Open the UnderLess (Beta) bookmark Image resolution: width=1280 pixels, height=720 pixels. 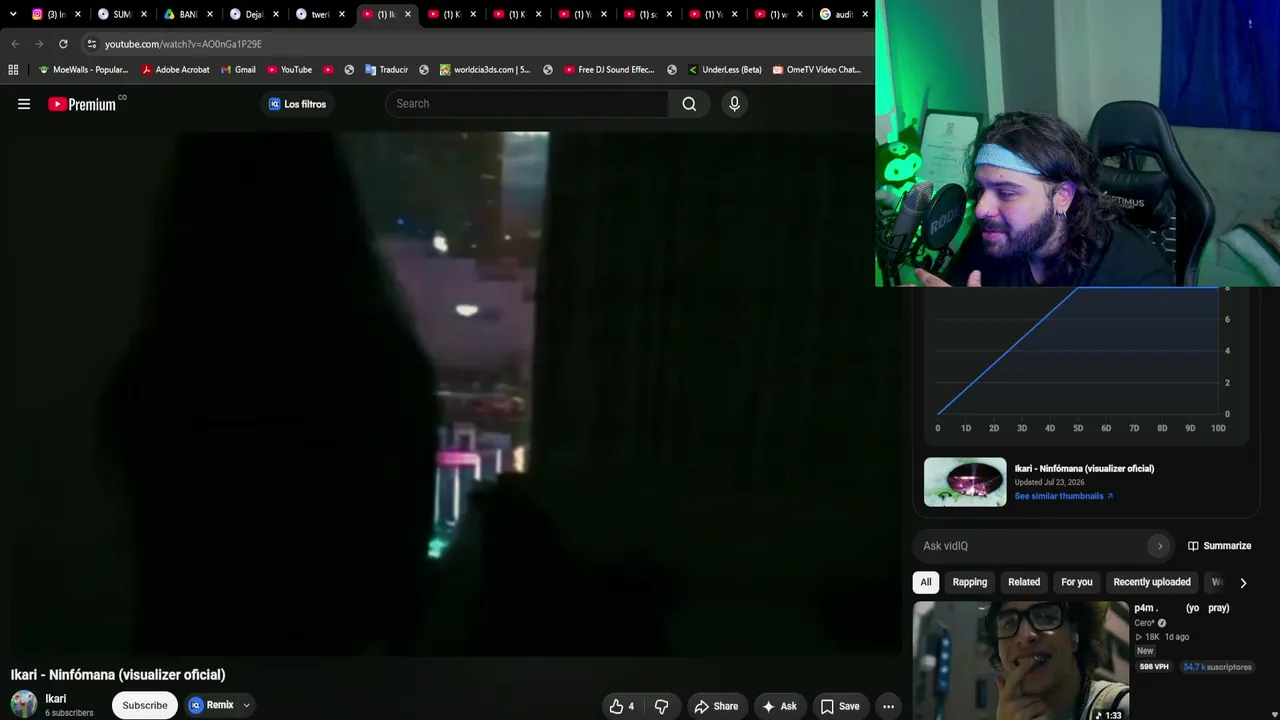coord(725,70)
